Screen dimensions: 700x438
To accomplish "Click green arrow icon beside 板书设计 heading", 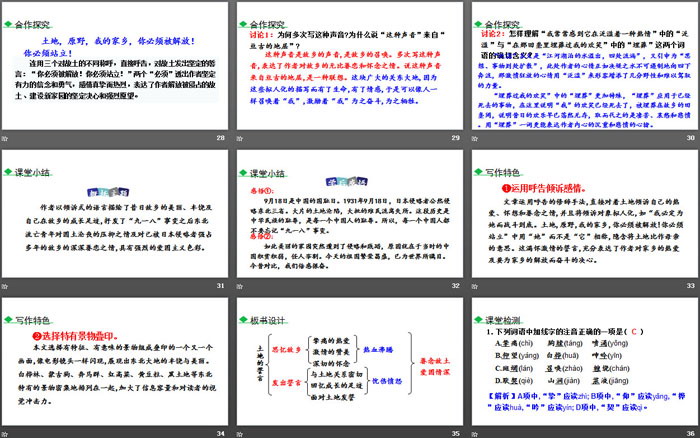I will tap(244, 318).
